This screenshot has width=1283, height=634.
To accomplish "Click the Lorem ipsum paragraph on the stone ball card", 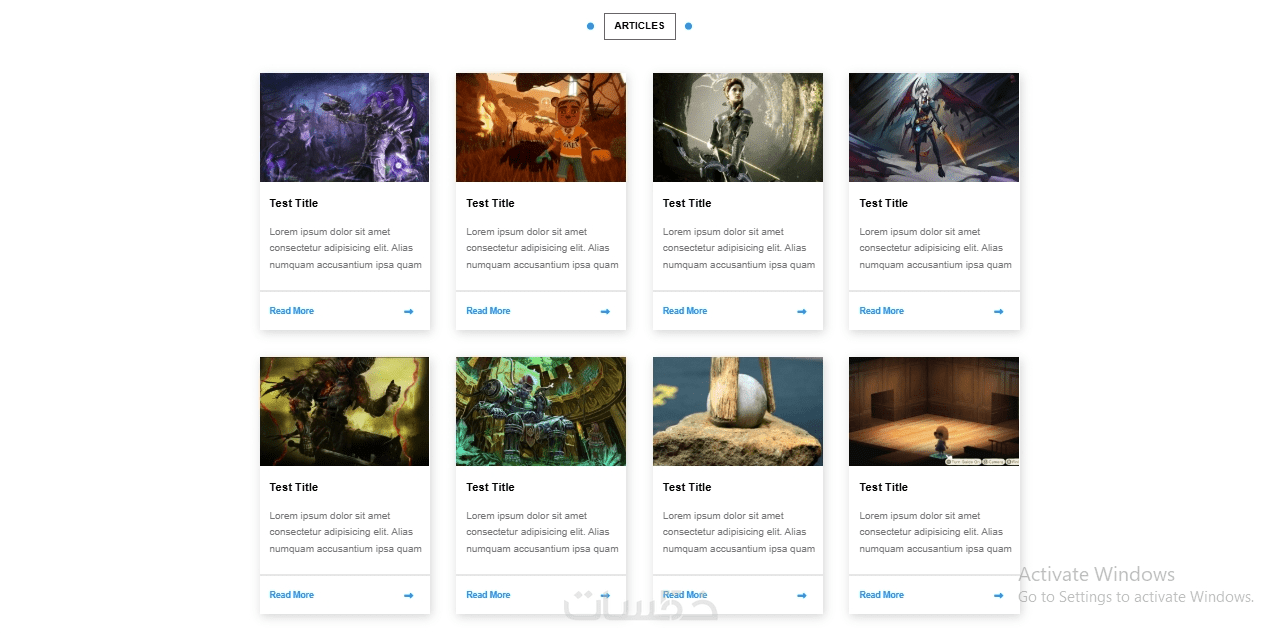I will tap(739, 532).
